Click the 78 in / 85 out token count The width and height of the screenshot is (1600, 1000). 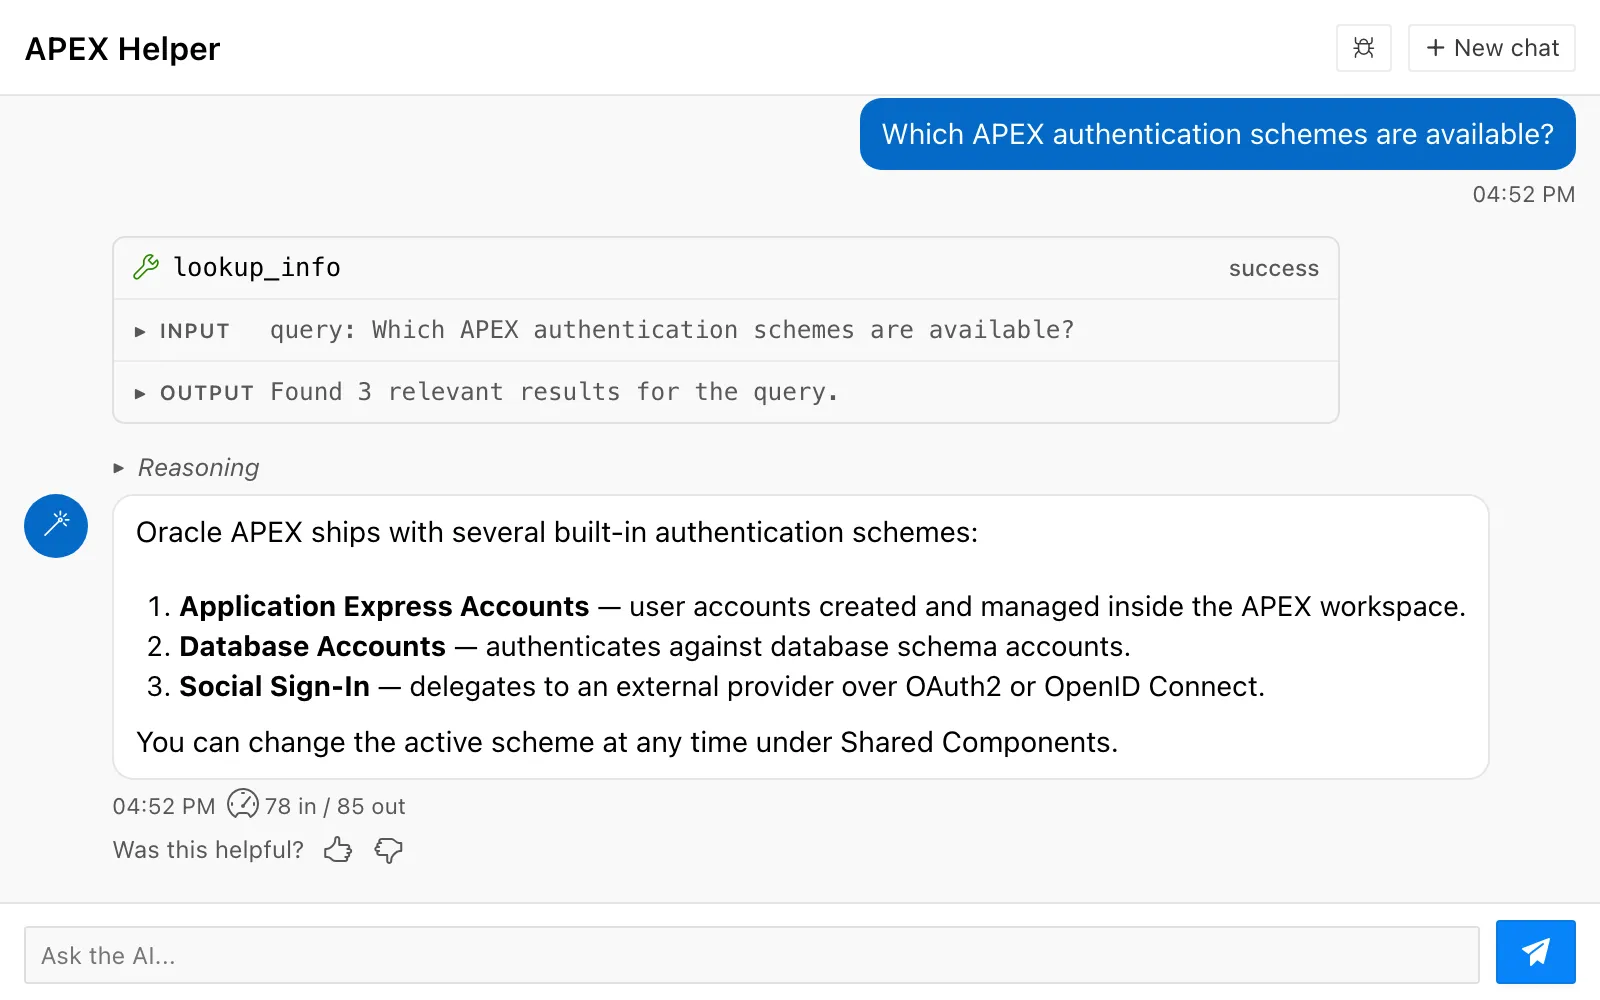335,806
